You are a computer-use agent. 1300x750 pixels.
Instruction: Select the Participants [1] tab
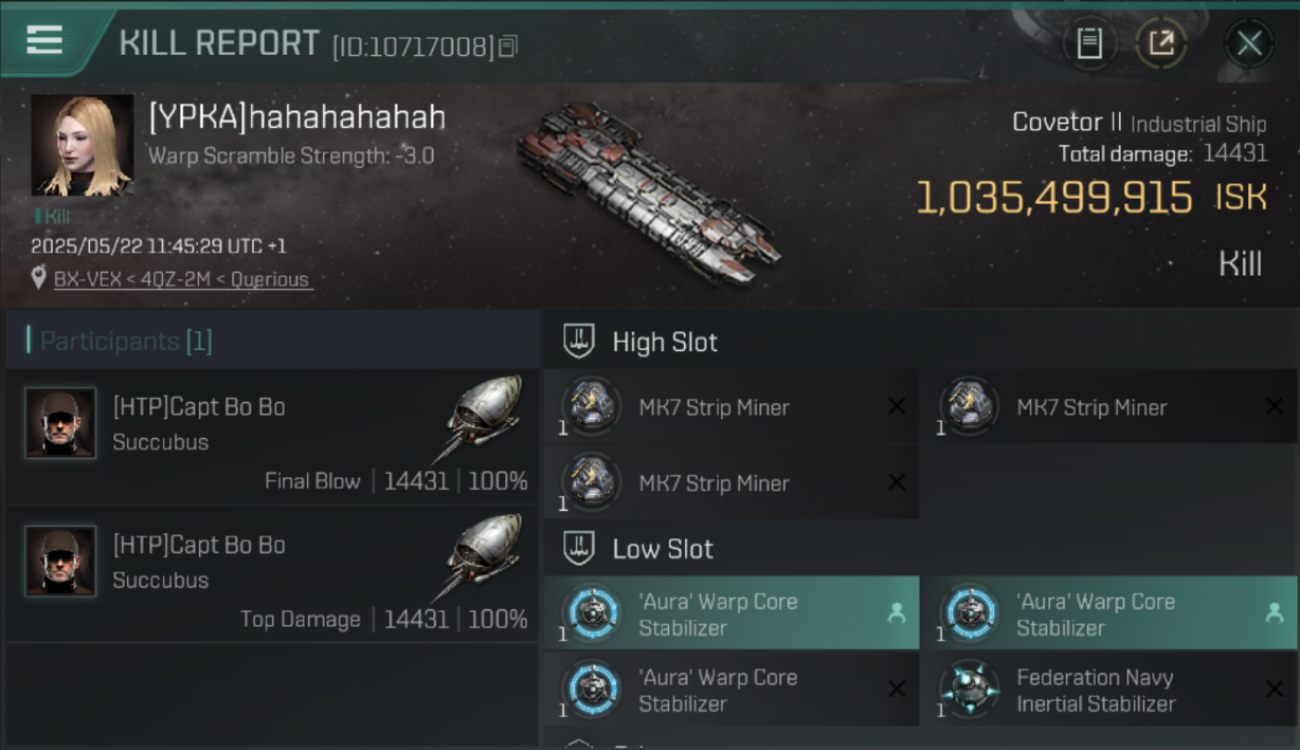tap(126, 341)
